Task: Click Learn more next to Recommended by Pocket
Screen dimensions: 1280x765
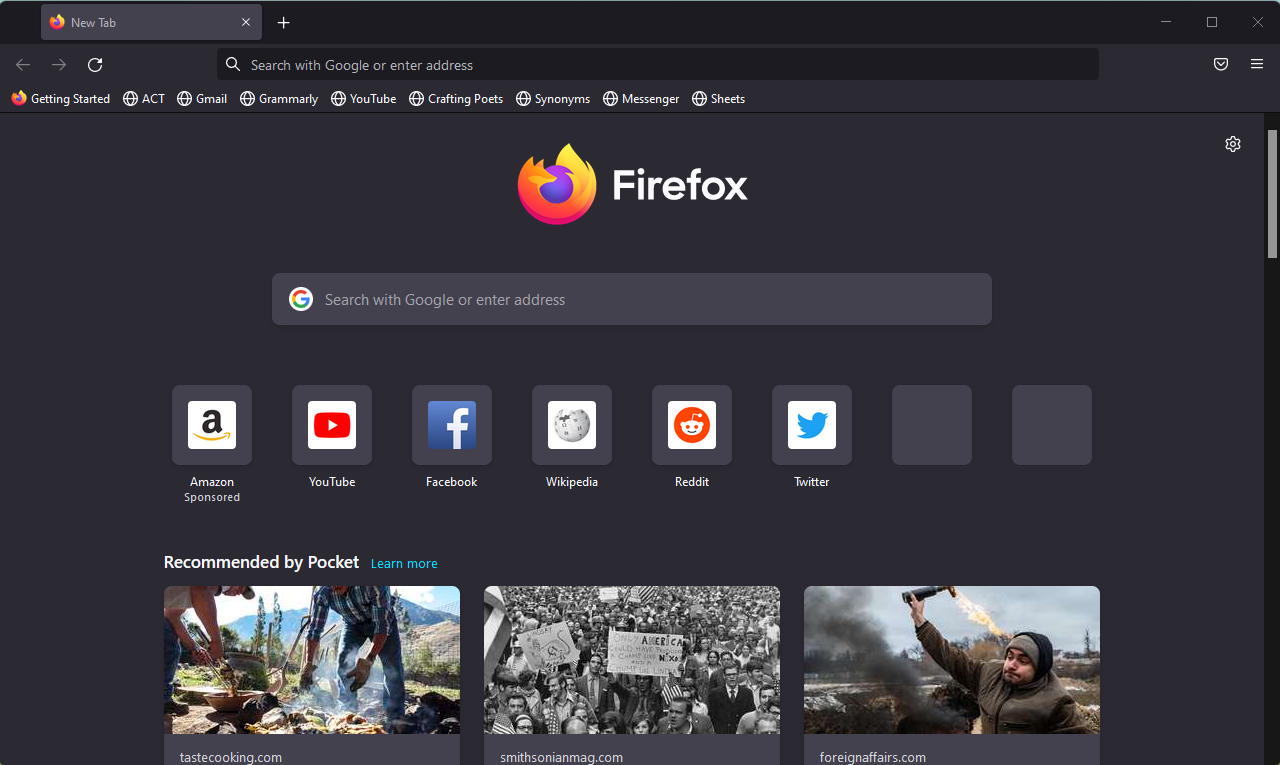Action: [403, 563]
